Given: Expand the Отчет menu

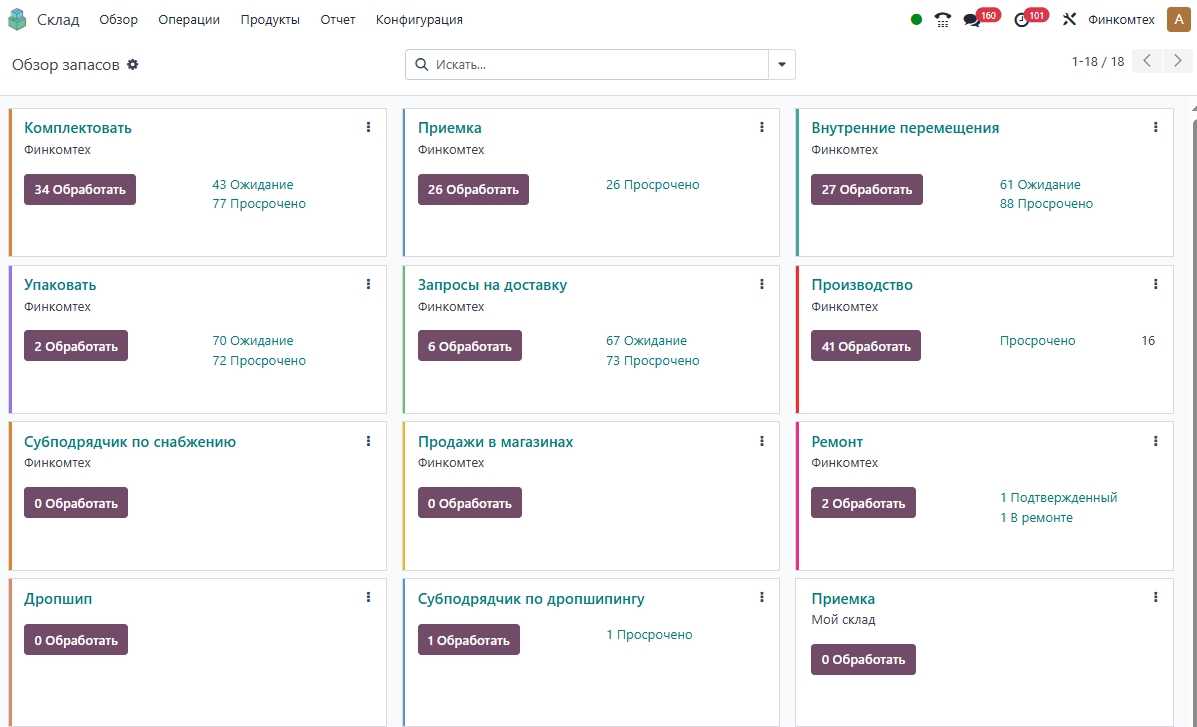Looking at the screenshot, I should tap(338, 20).
